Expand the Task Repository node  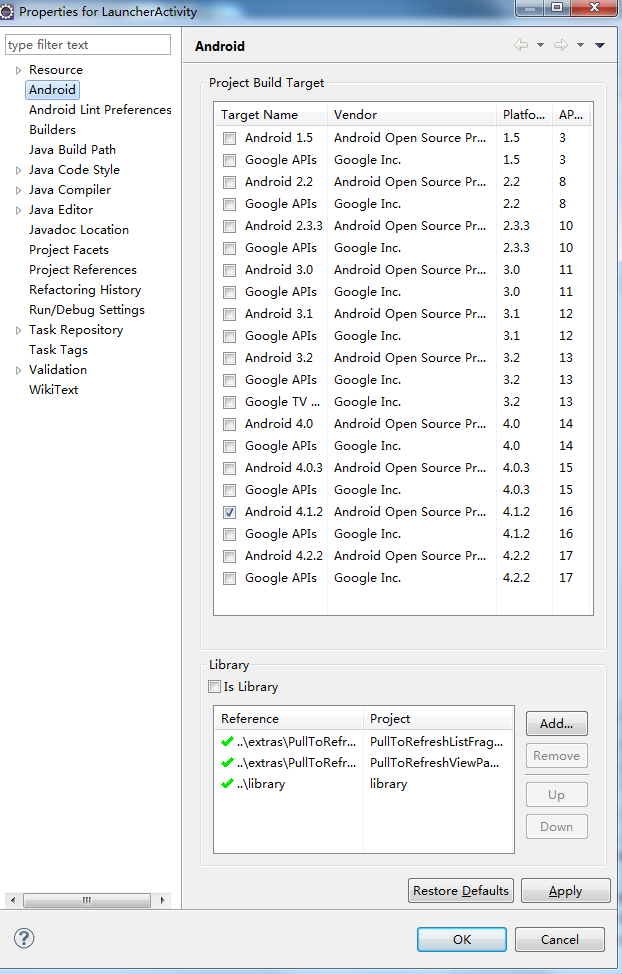pos(19,330)
